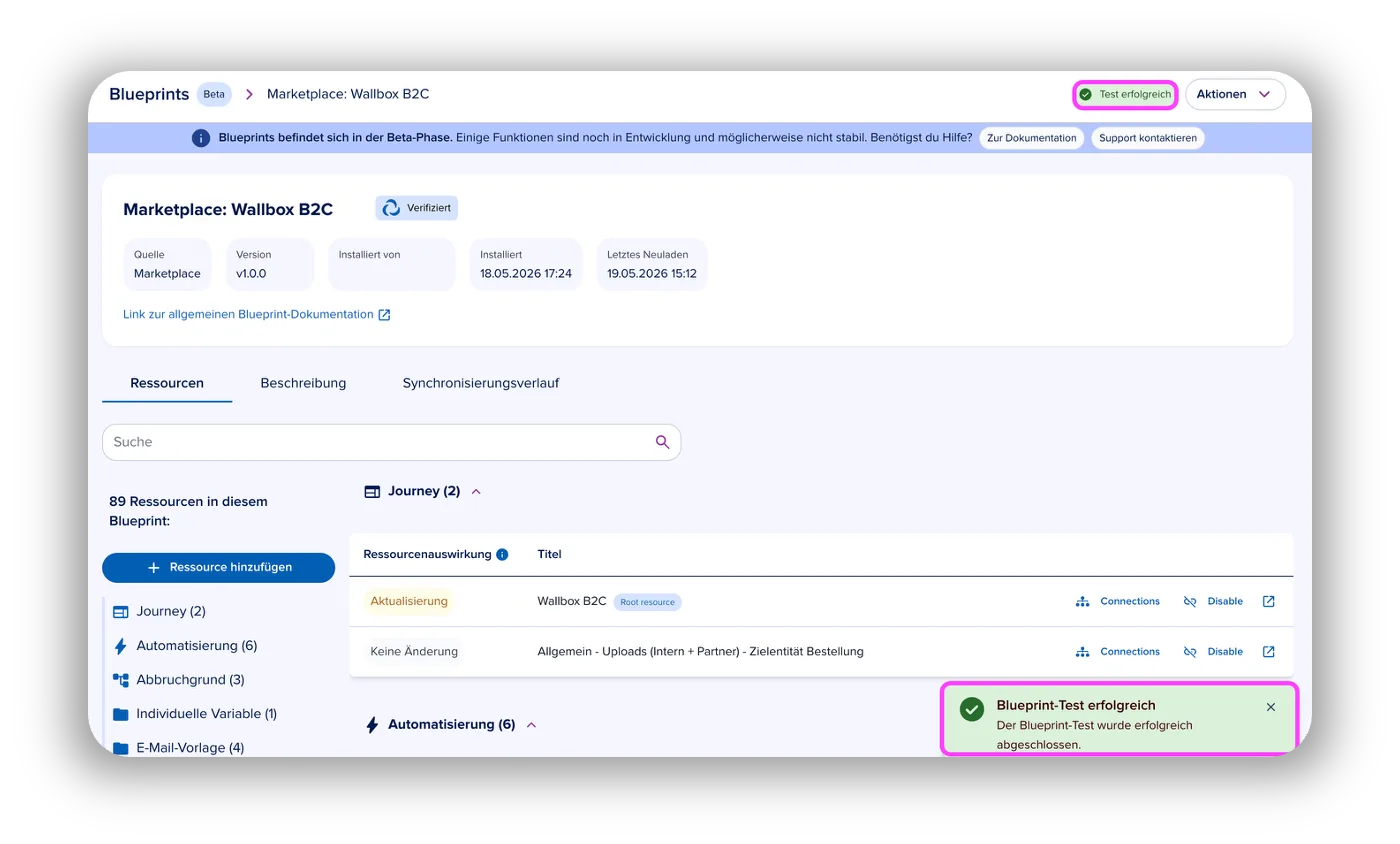The image size is (1400, 844).
Task: Open the Synchronisierungsverlauf tab
Action: click(481, 383)
